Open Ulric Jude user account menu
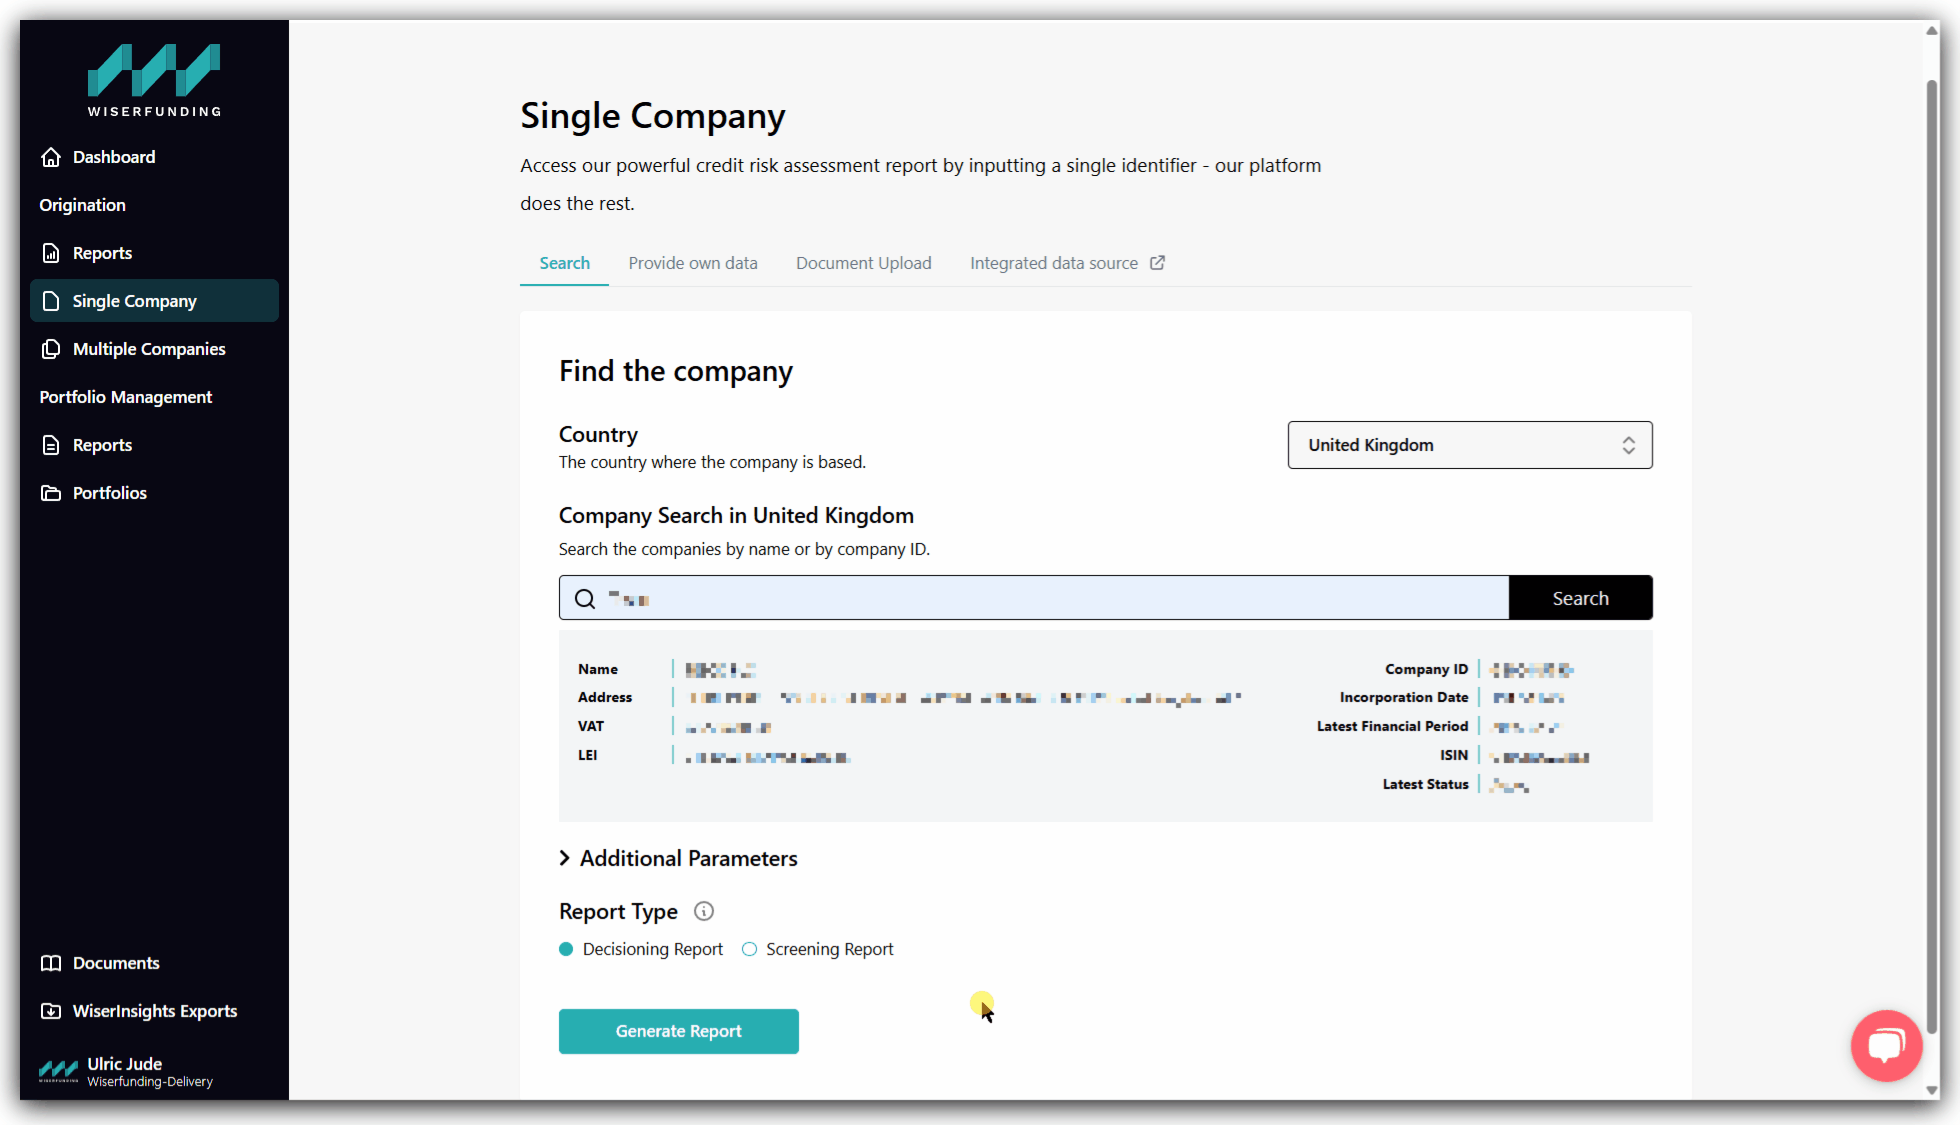This screenshot has height=1125, width=1960. pyautogui.click(x=125, y=1071)
